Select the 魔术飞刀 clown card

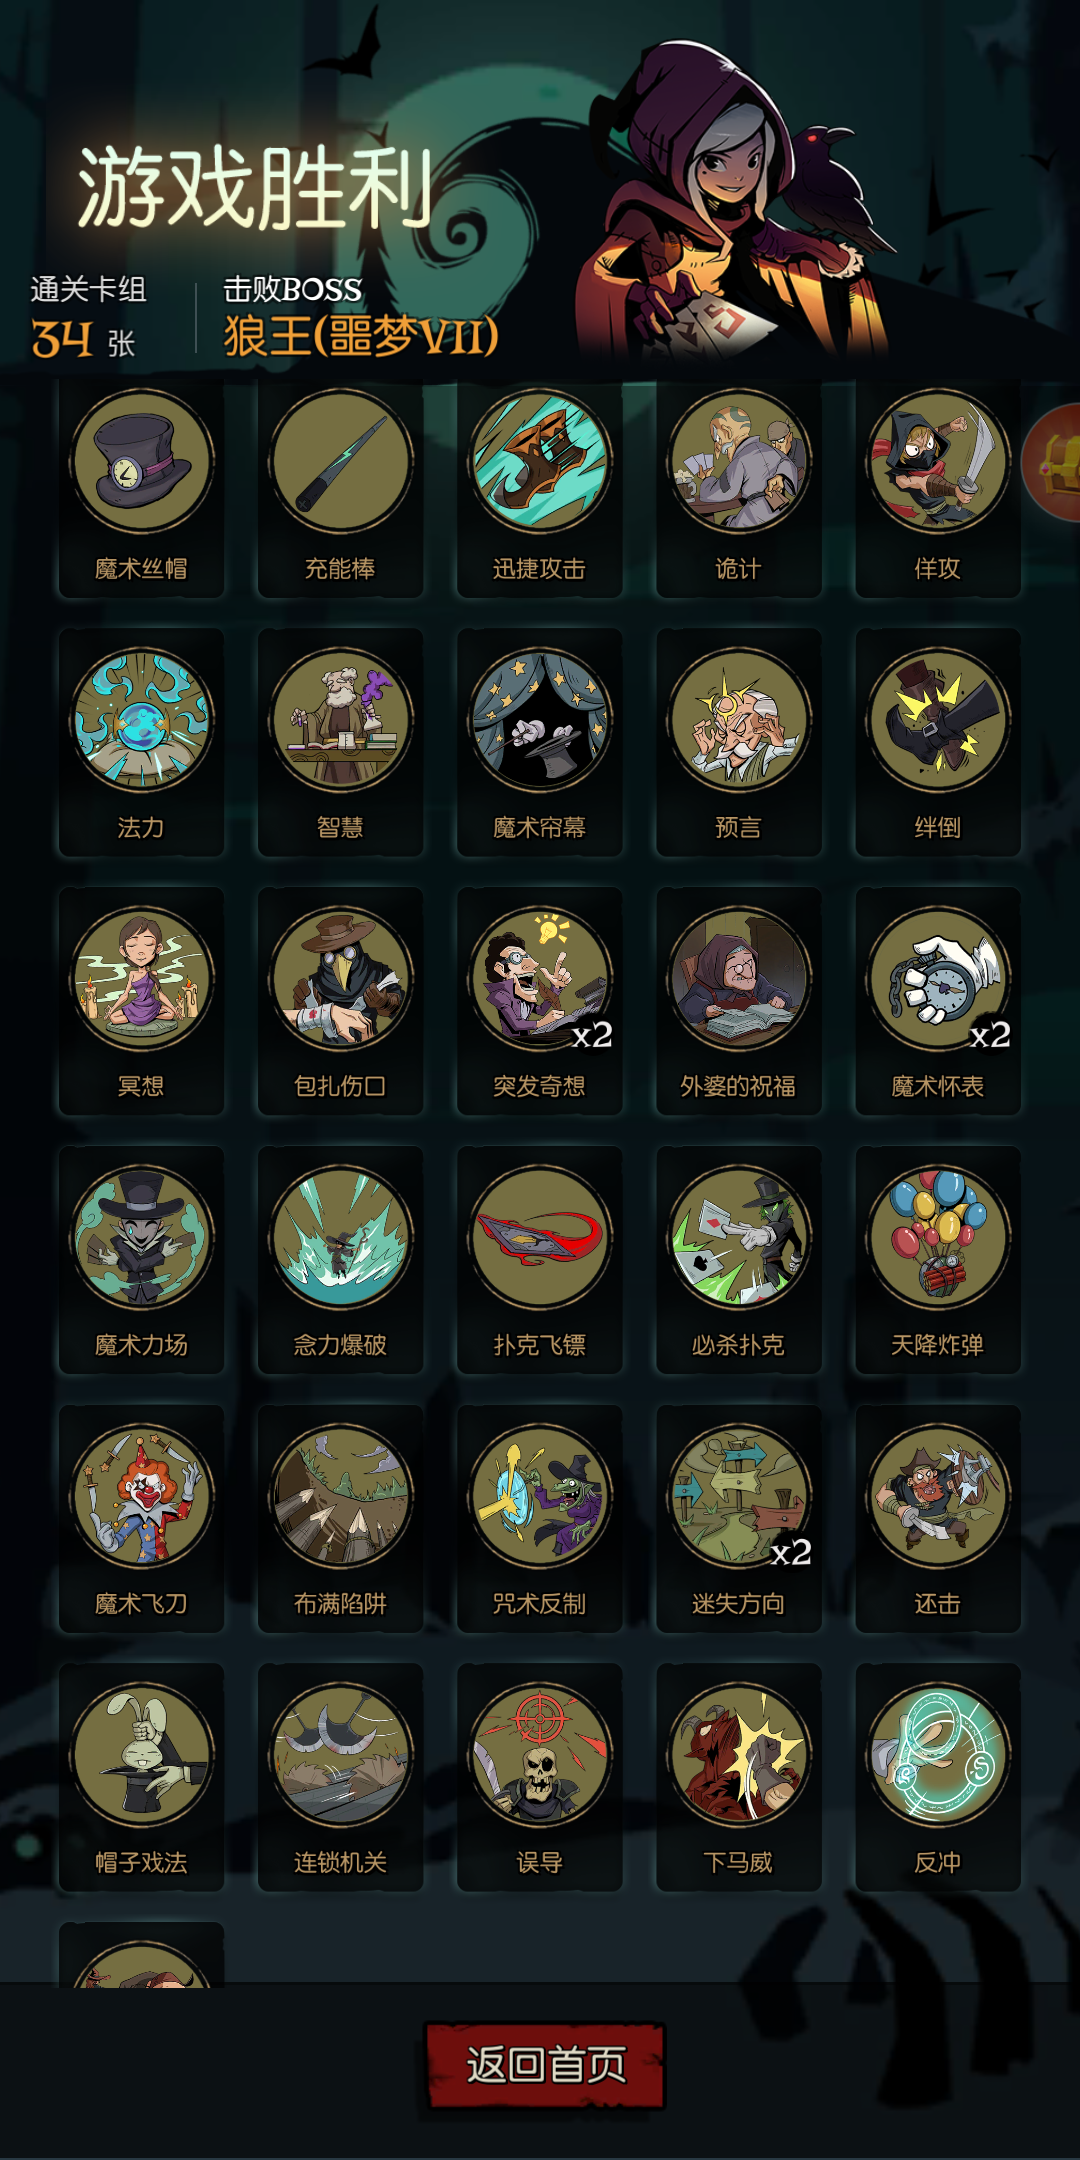(x=141, y=1519)
